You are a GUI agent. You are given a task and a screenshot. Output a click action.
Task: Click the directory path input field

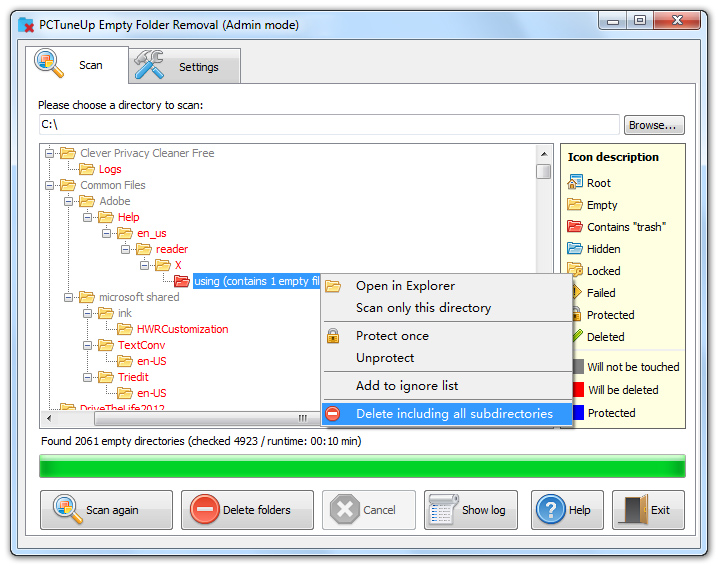coord(329,125)
